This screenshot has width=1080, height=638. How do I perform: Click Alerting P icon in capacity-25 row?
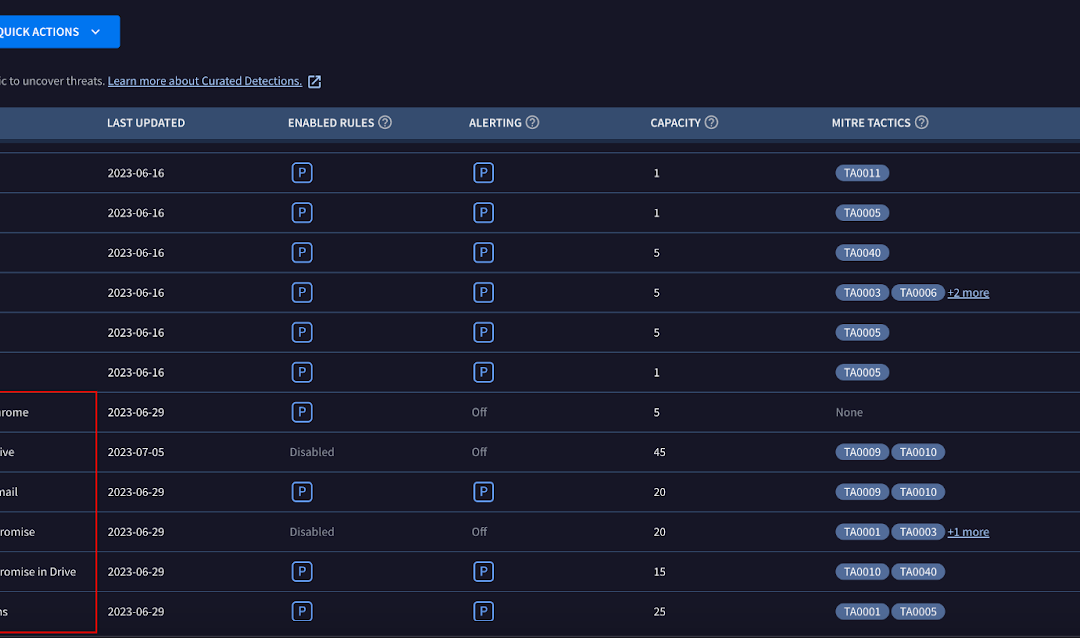484,612
